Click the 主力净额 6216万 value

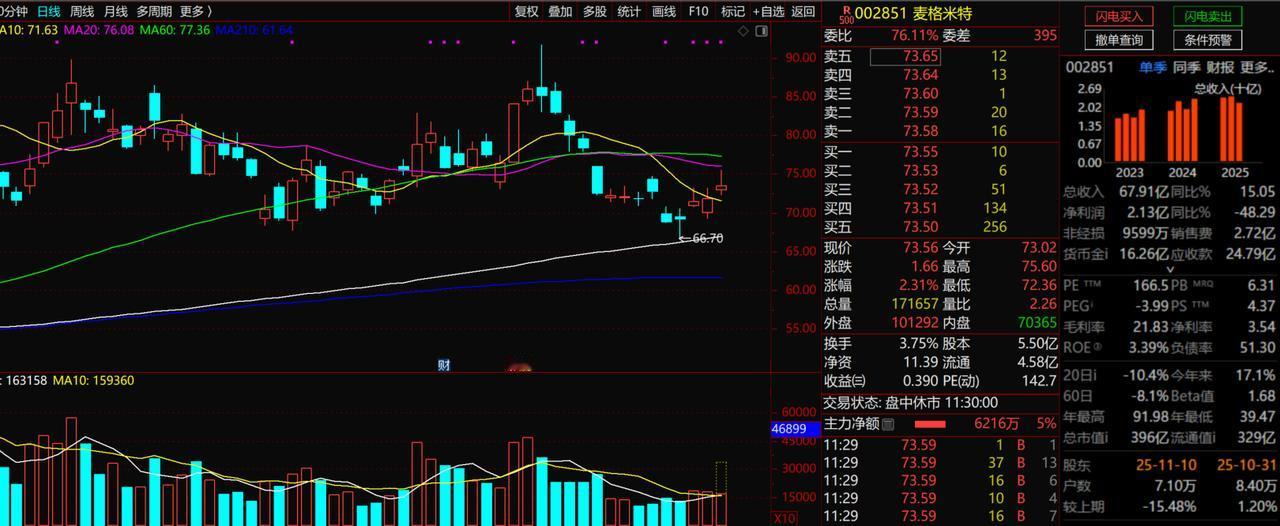(x=997, y=424)
